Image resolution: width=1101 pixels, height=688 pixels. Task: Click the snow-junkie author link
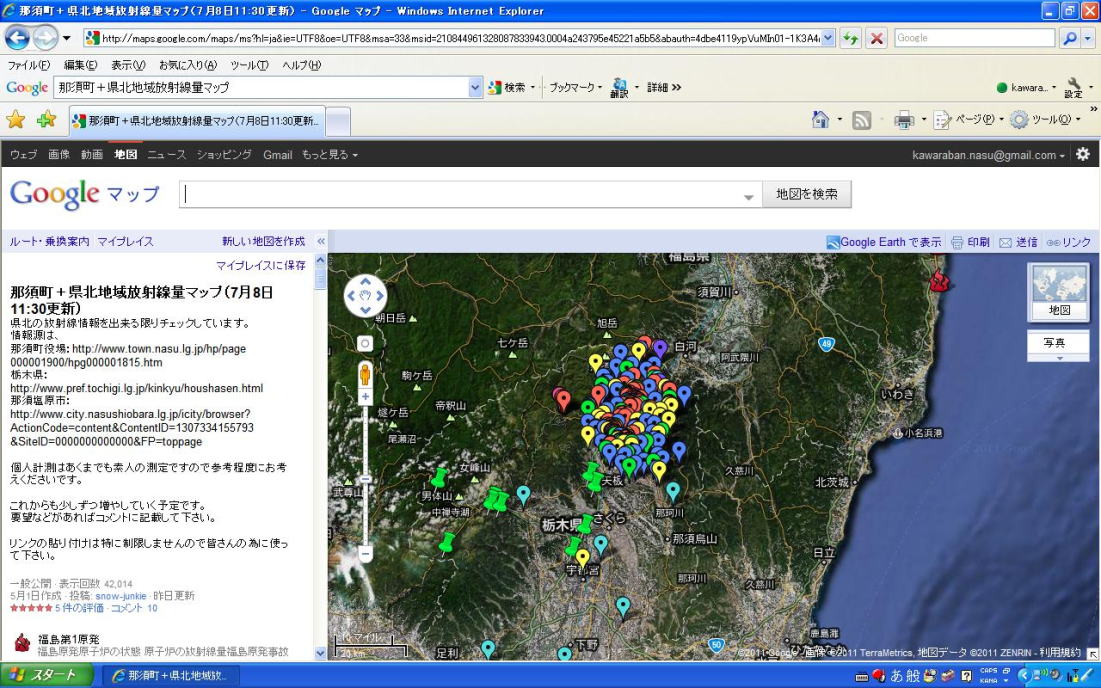[121, 596]
